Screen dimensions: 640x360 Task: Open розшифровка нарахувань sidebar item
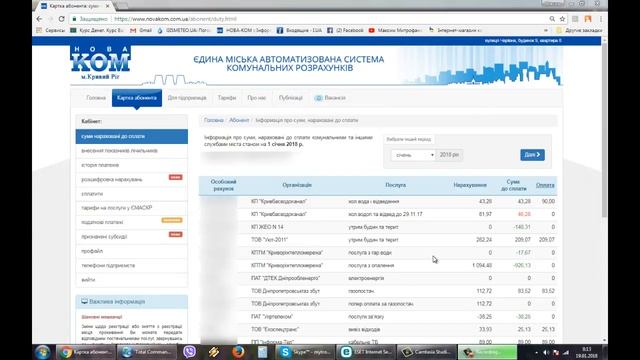(132, 179)
